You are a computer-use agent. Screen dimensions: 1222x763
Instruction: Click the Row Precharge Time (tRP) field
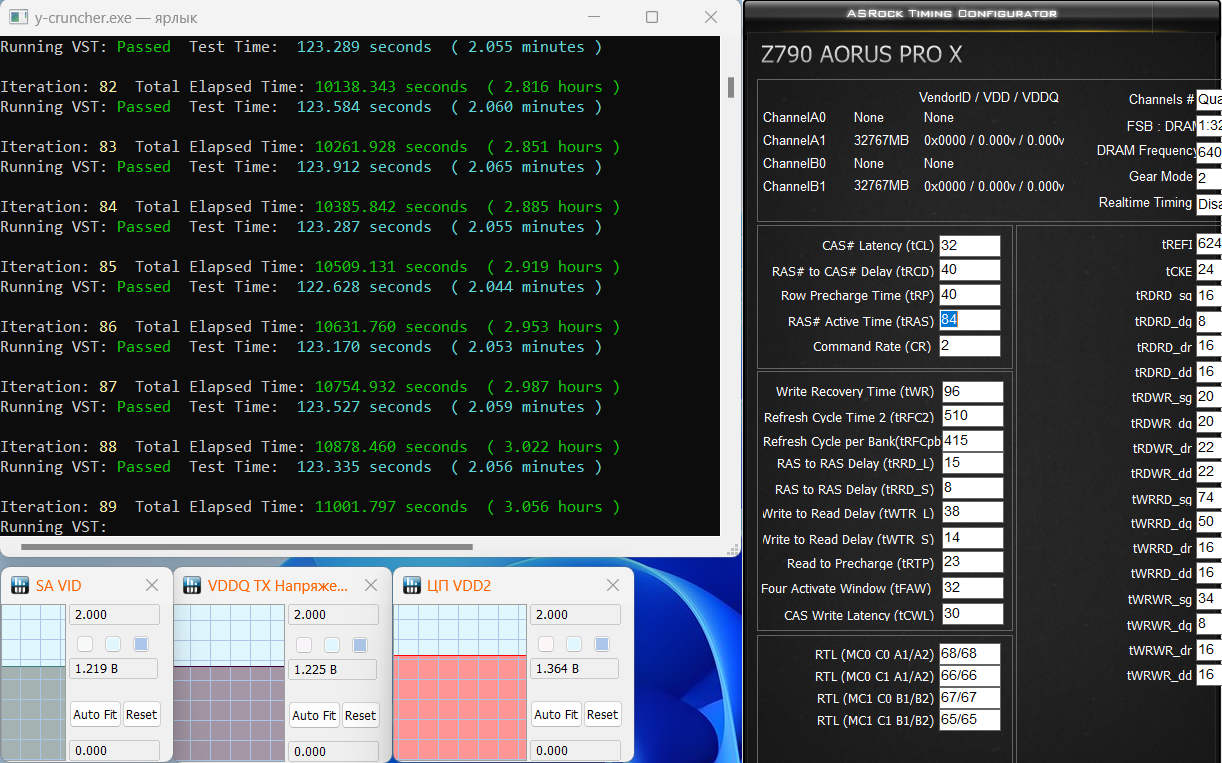969,295
